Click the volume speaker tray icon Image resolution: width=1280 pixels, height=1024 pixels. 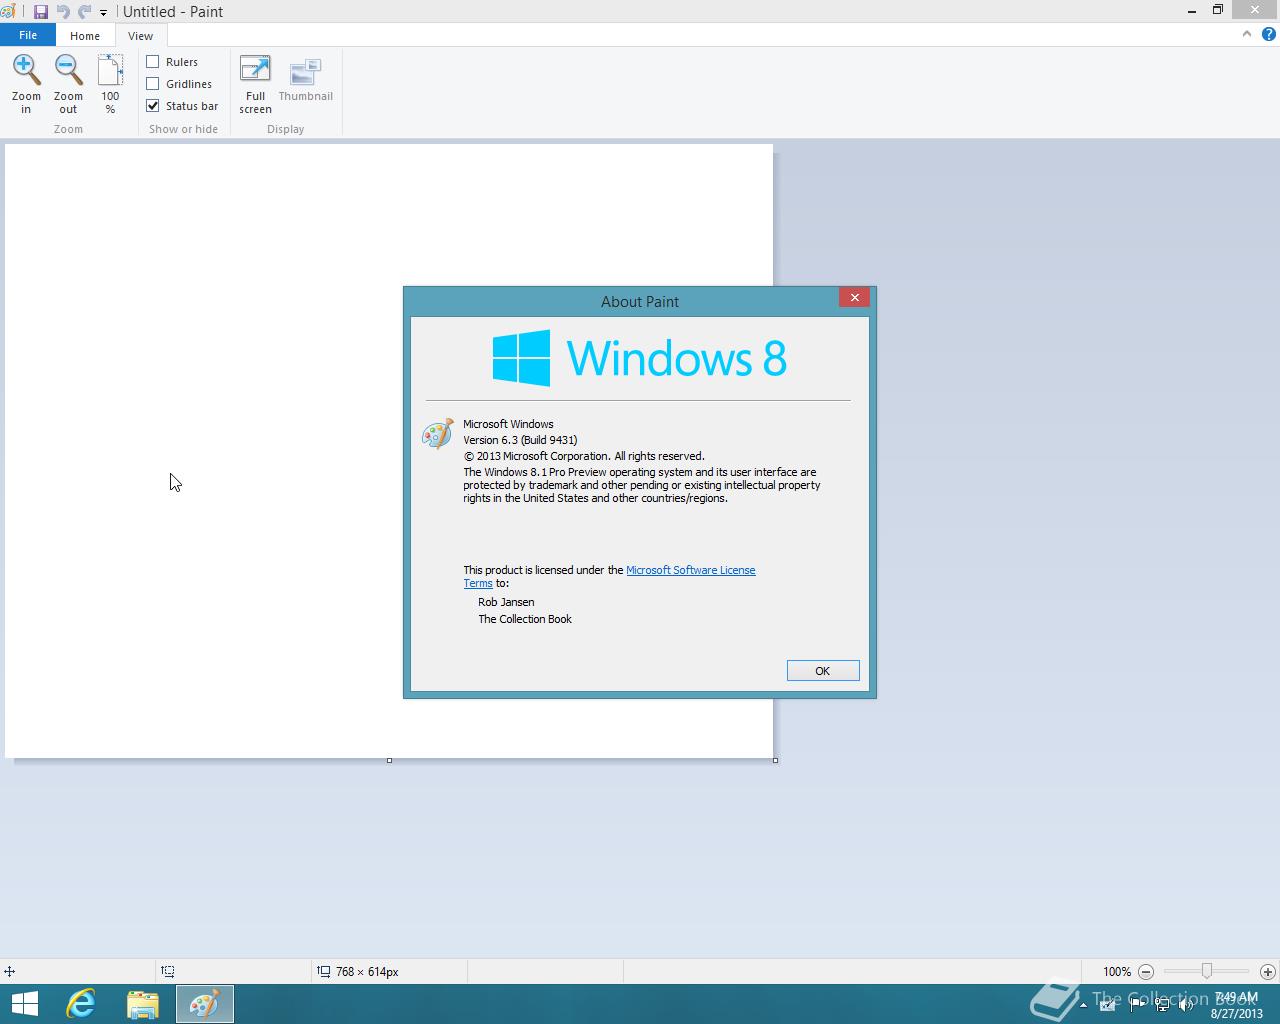[x=1187, y=1005]
